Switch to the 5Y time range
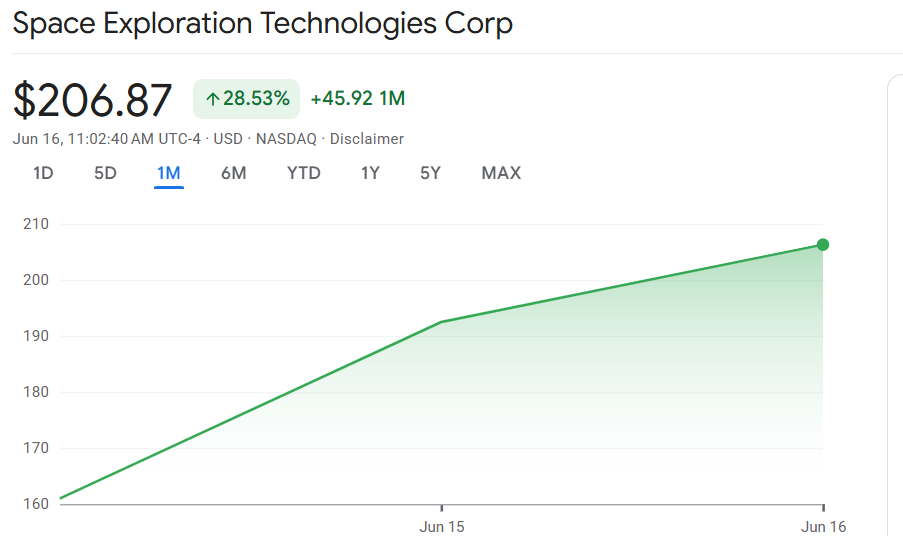Viewport: 903px width, 536px height. tap(430, 173)
